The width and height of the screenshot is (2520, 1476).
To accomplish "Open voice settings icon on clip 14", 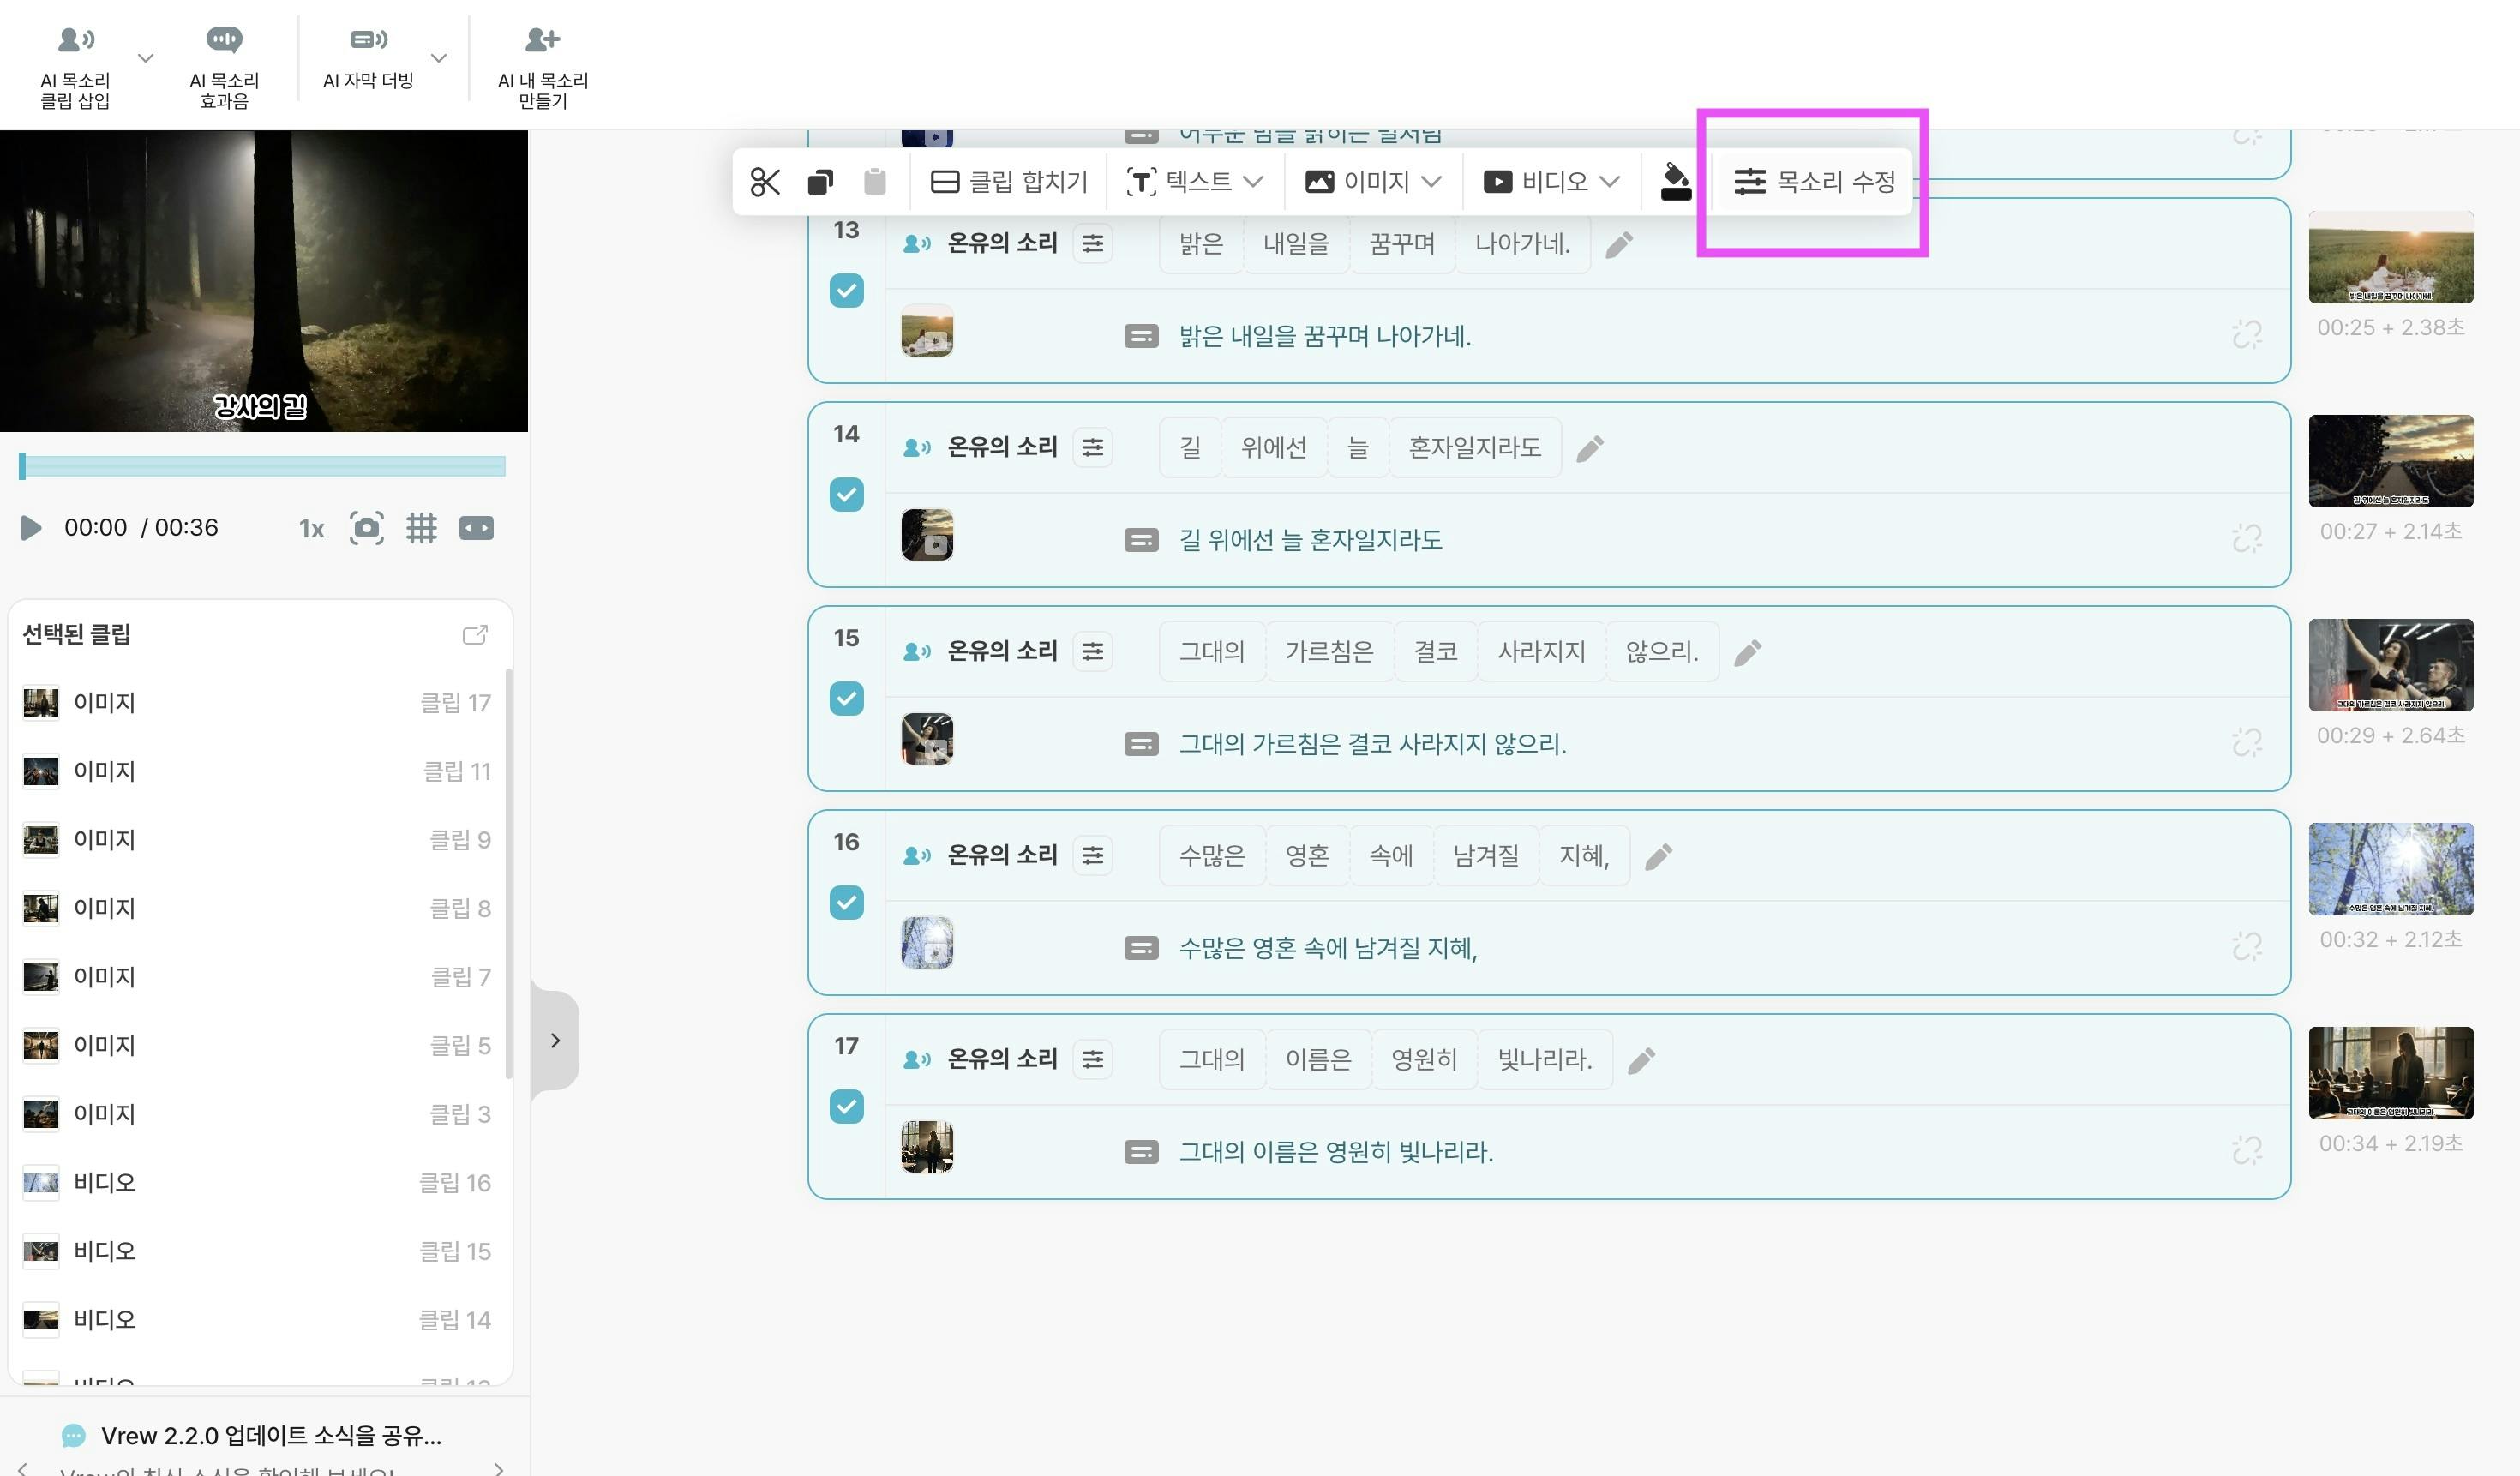I will (1092, 448).
